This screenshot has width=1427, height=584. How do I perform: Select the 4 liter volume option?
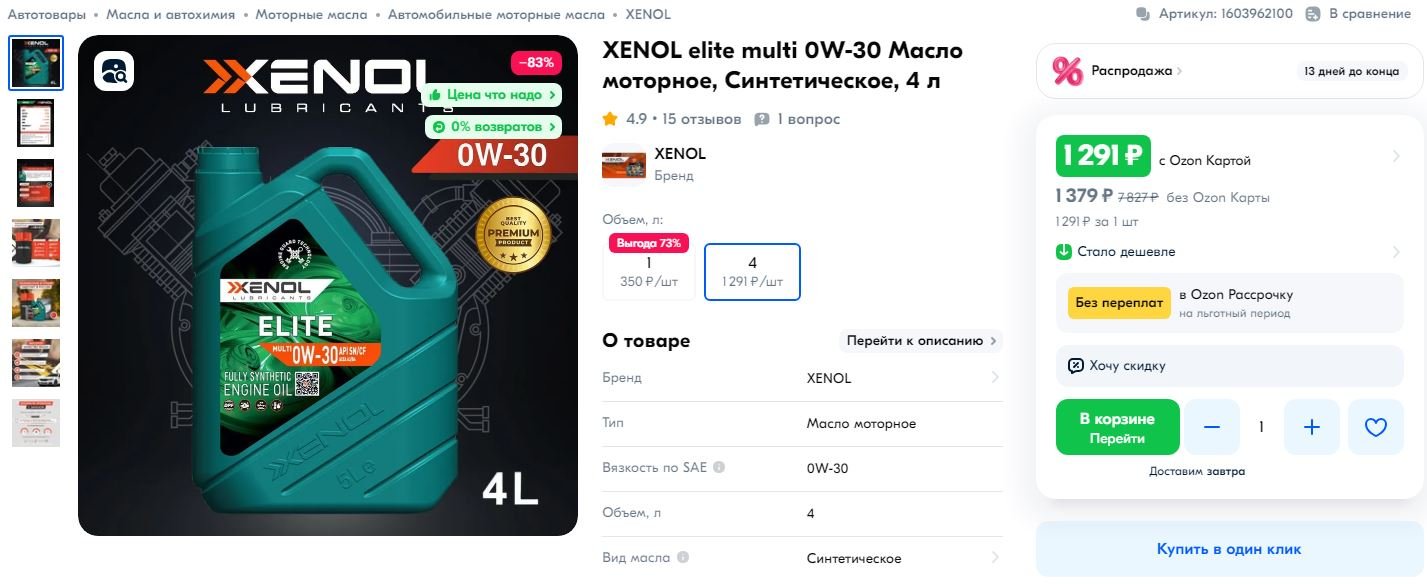[752, 272]
